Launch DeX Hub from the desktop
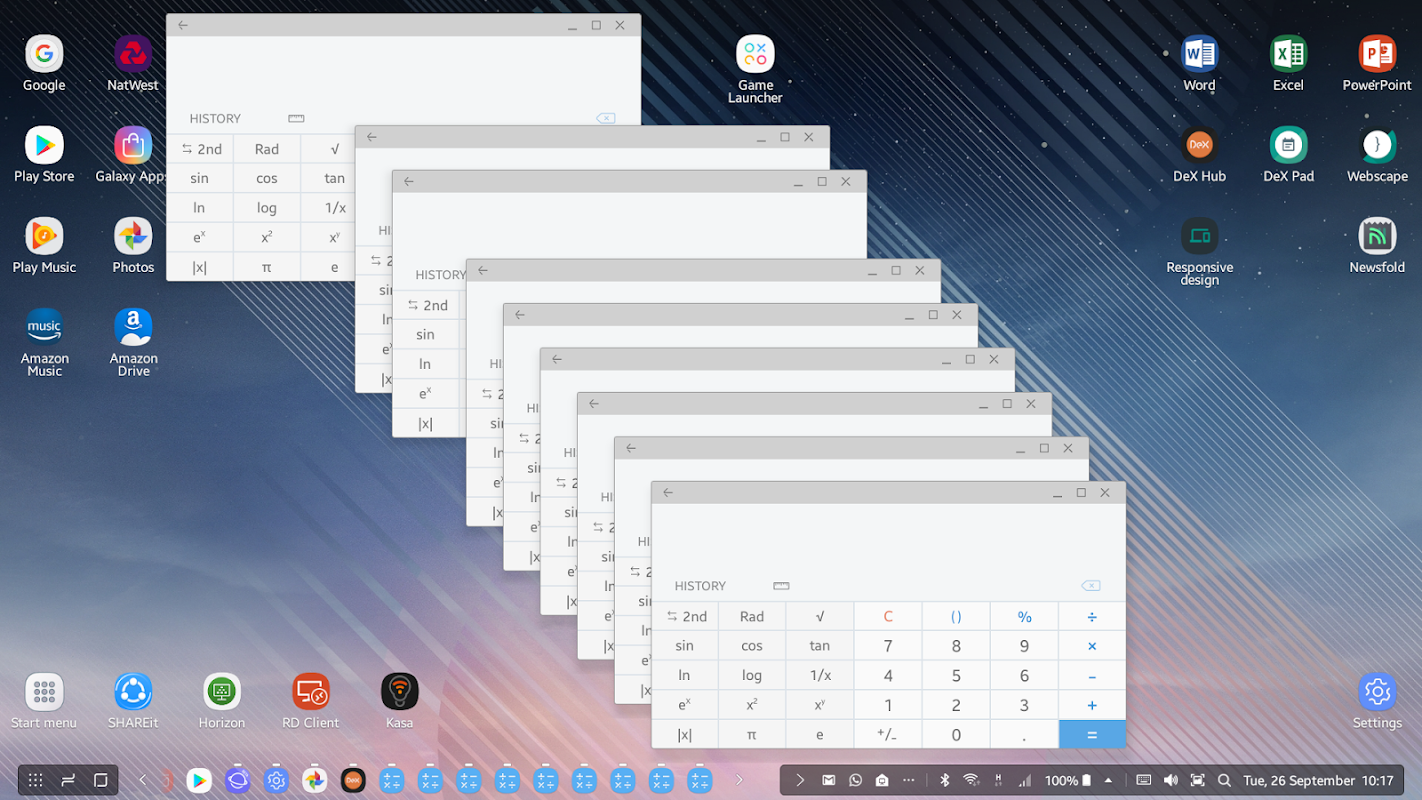 [1199, 146]
